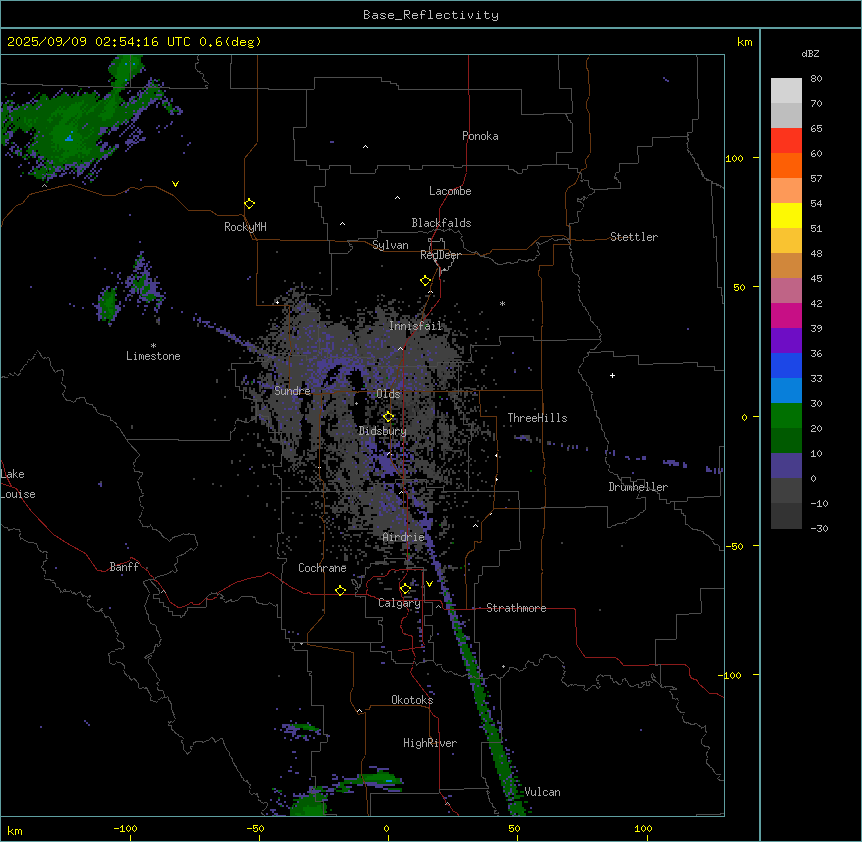Click the Blackfalds city label
The height and width of the screenshot is (842, 862).
pos(441,223)
